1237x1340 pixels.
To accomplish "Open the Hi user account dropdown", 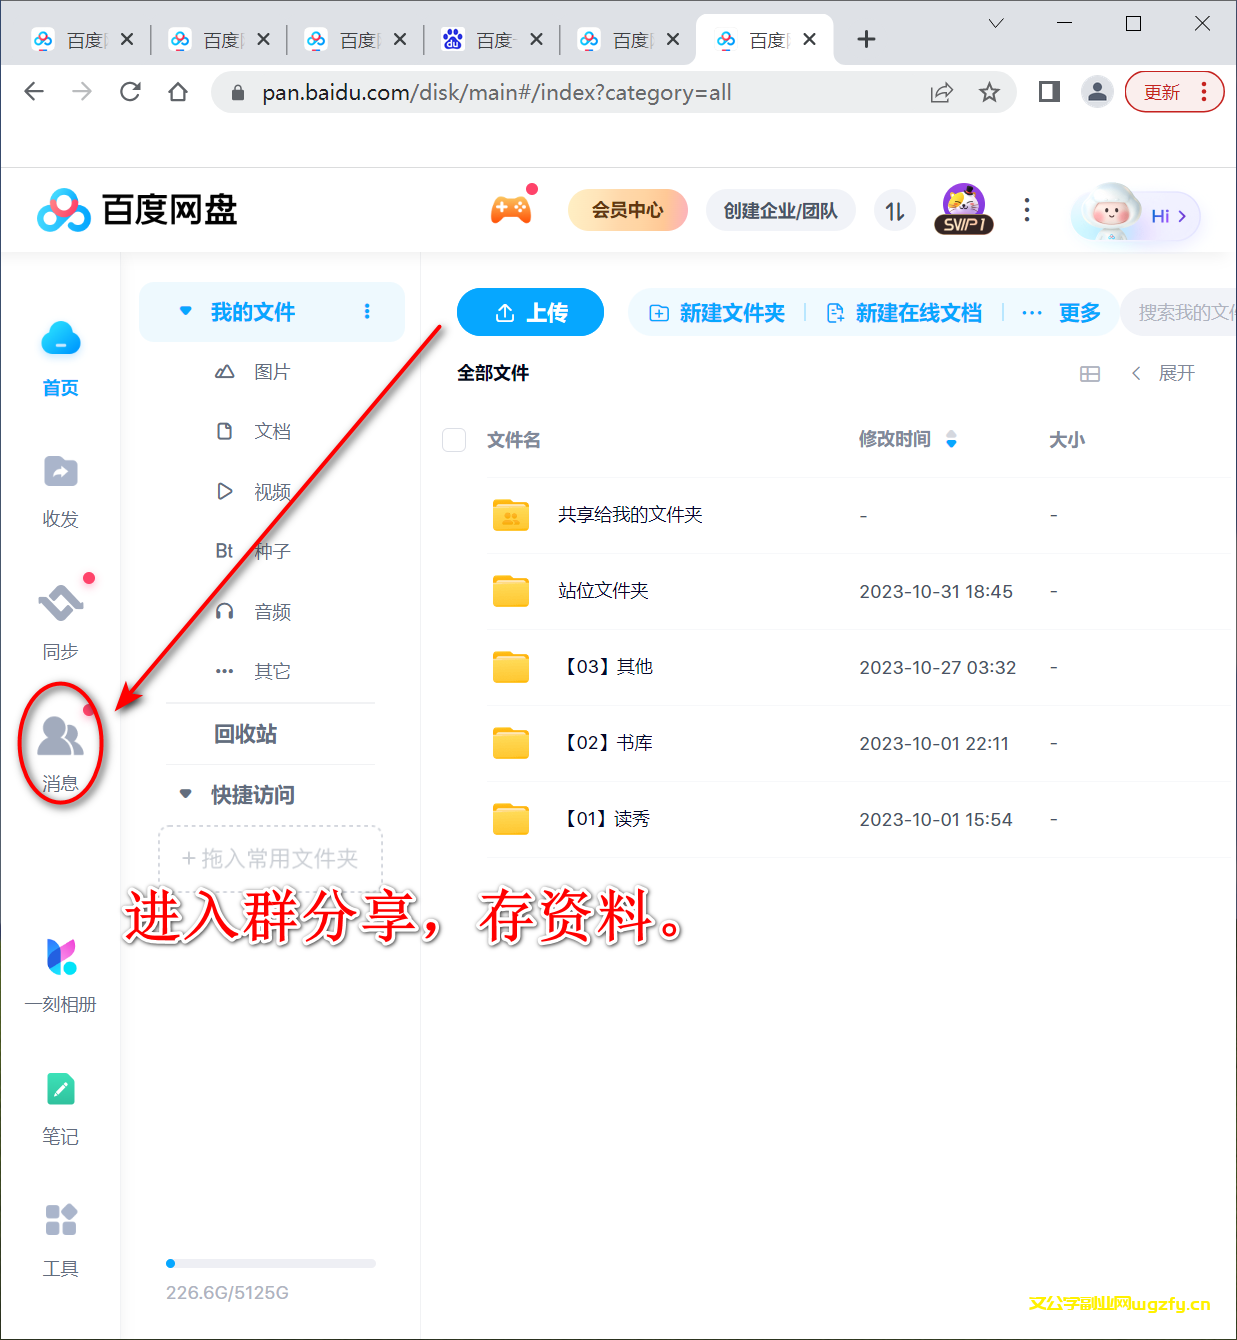I will coord(1136,214).
